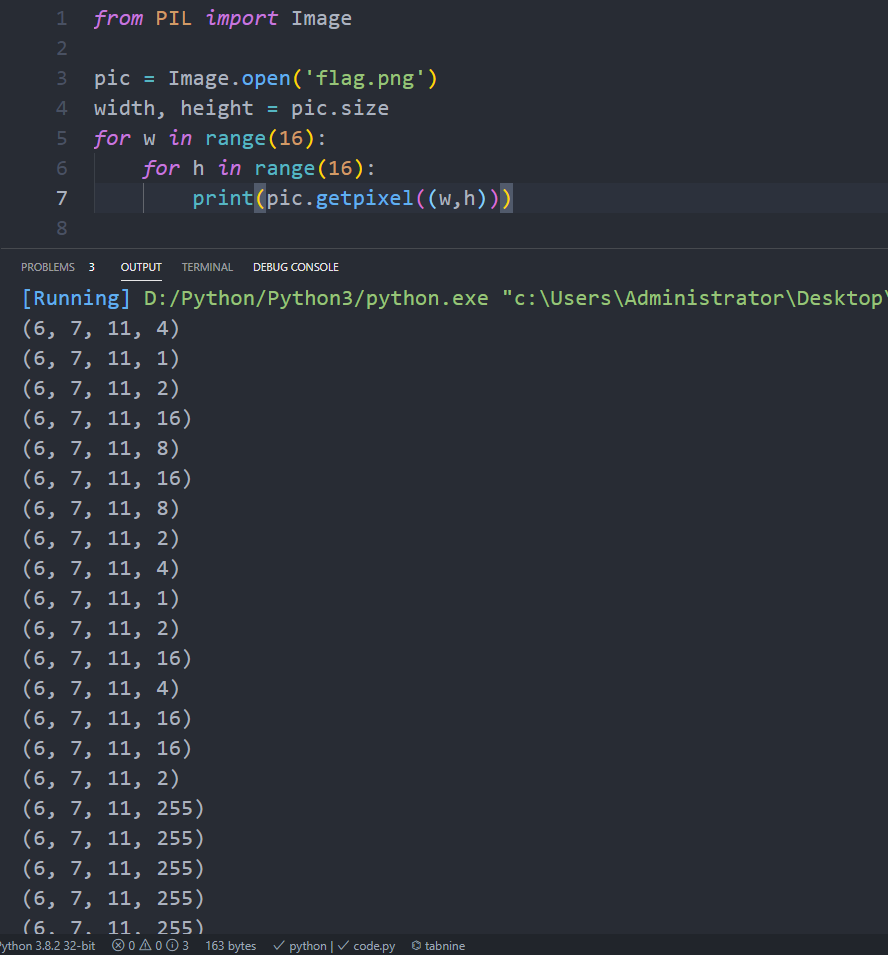Select the Python 3.8.2 32-bit interpreter entry
Screen dimensions: 888x955
coord(48,945)
